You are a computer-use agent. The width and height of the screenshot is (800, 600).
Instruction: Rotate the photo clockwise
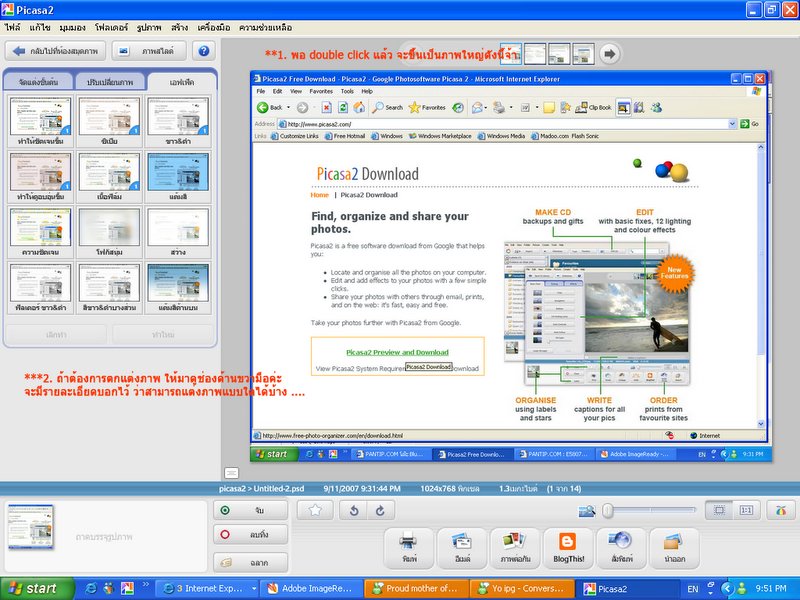point(381,510)
